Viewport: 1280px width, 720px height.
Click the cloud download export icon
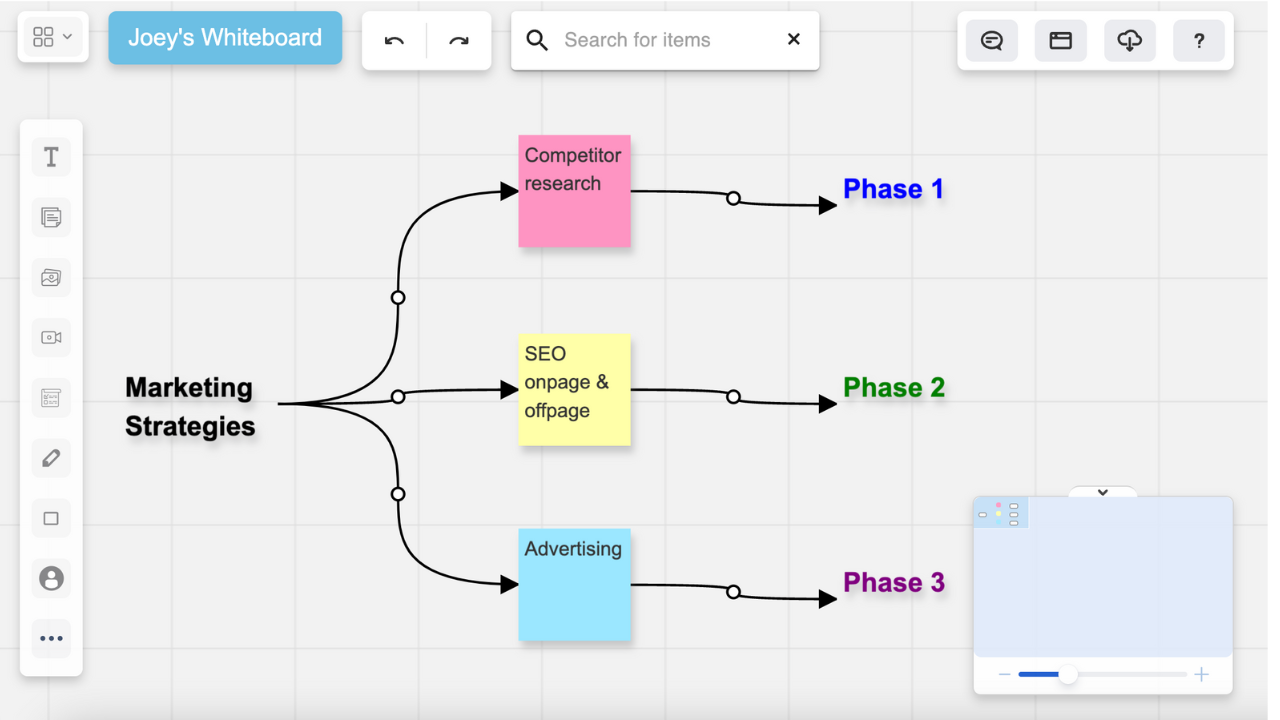coord(1129,41)
